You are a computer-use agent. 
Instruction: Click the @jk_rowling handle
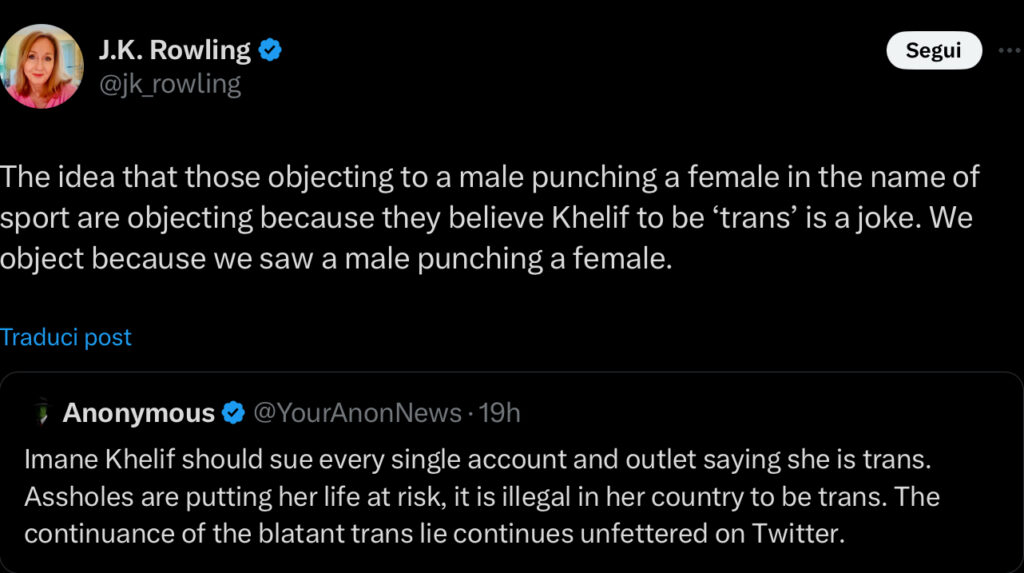coord(168,84)
